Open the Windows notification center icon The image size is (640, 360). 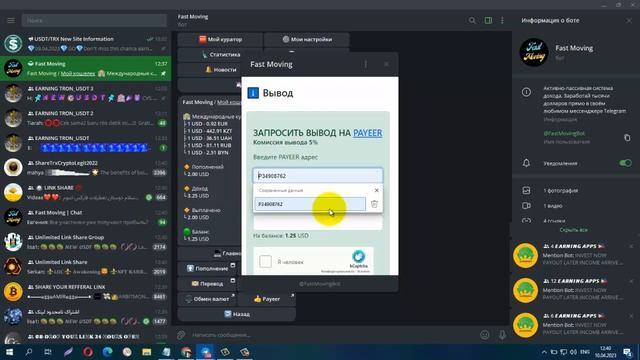click(x=627, y=352)
